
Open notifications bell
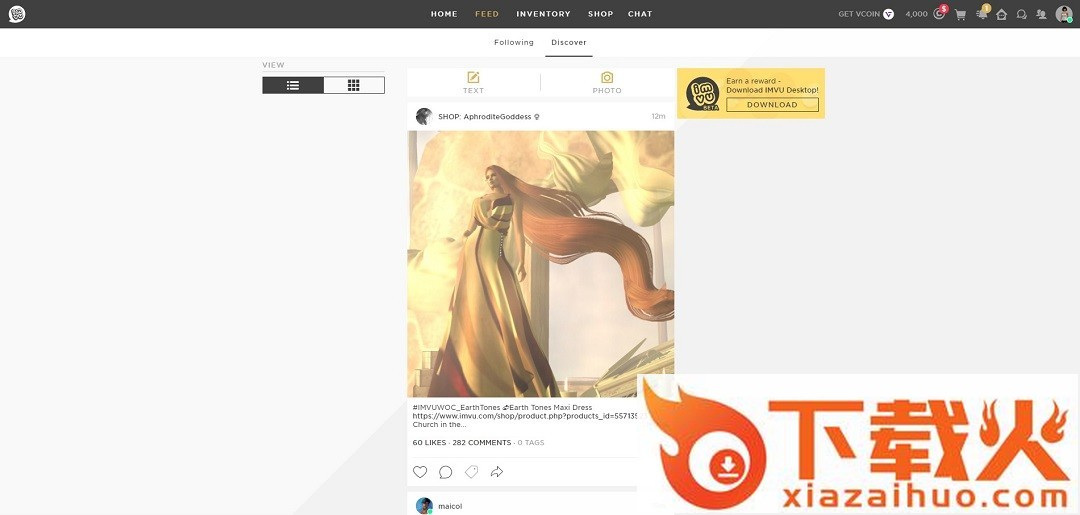pyautogui.click(x=982, y=13)
